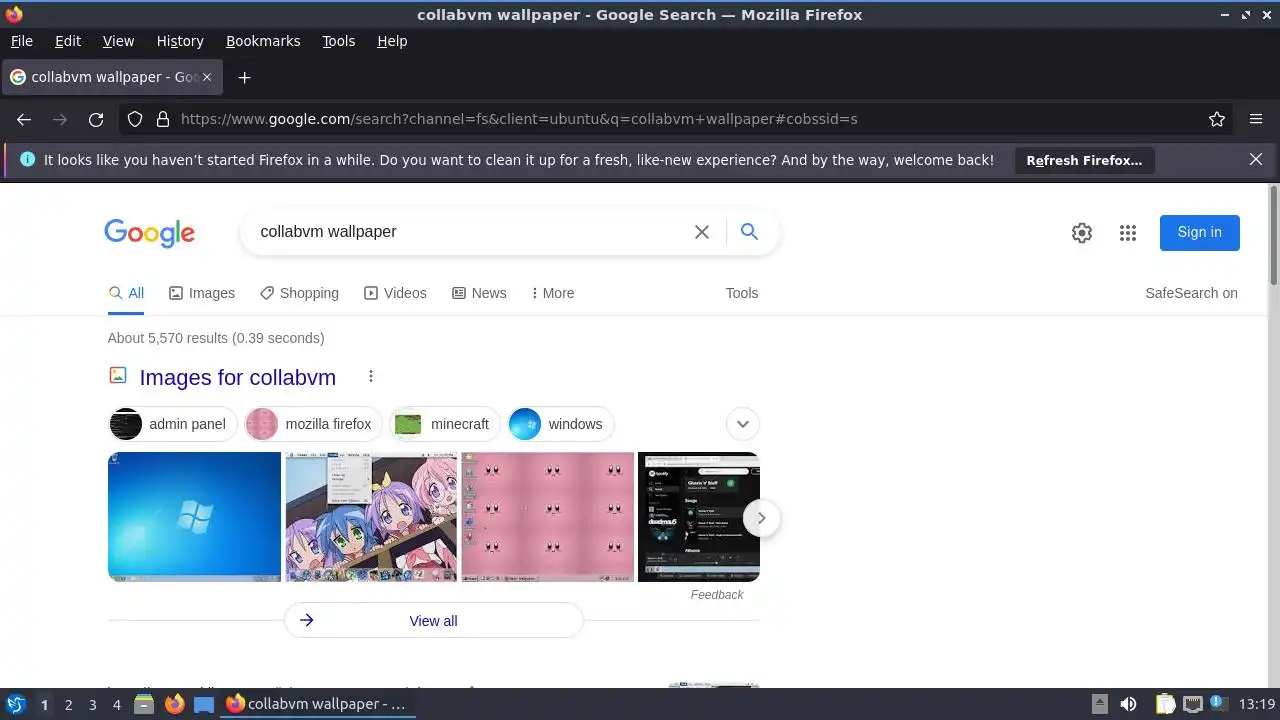Switch to the Images search tab

tap(202, 293)
